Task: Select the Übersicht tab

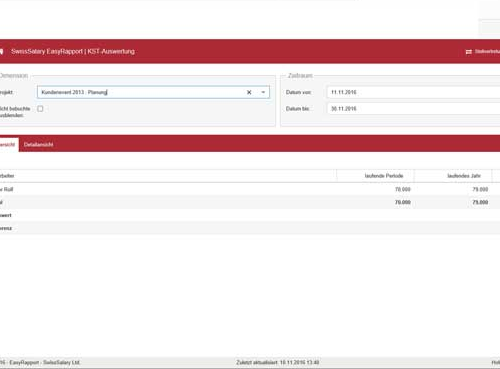Action: click(x=8, y=145)
